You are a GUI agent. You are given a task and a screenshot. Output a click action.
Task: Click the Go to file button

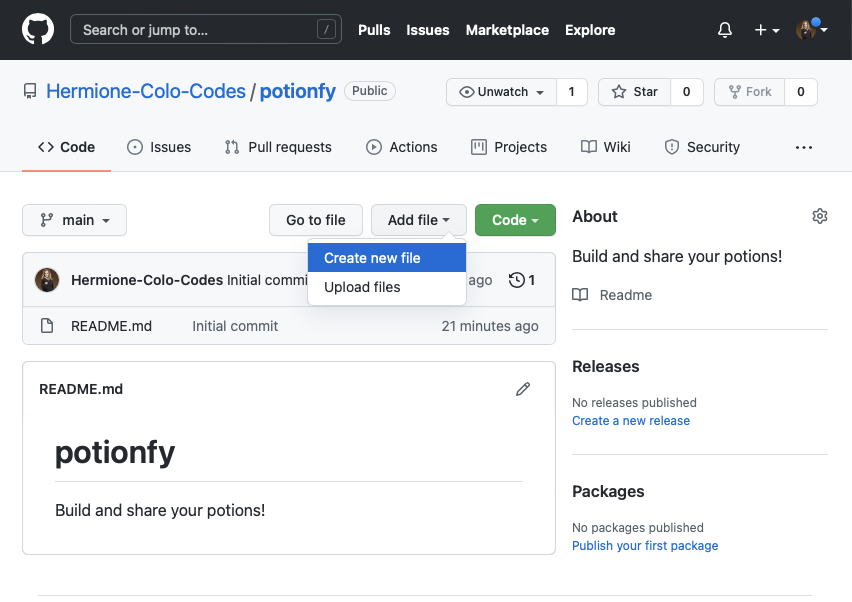pyautogui.click(x=316, y=220)
